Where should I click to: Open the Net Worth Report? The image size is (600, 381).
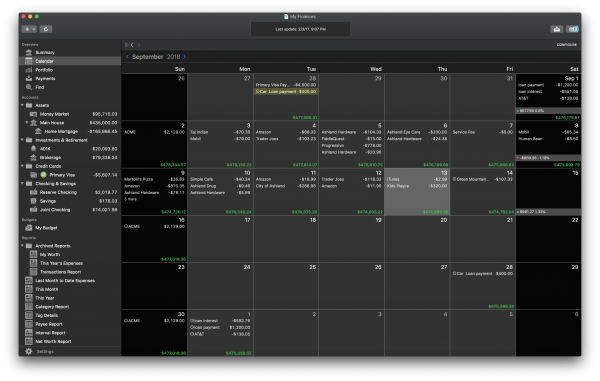pyautogui.click(x=53, y=341)
